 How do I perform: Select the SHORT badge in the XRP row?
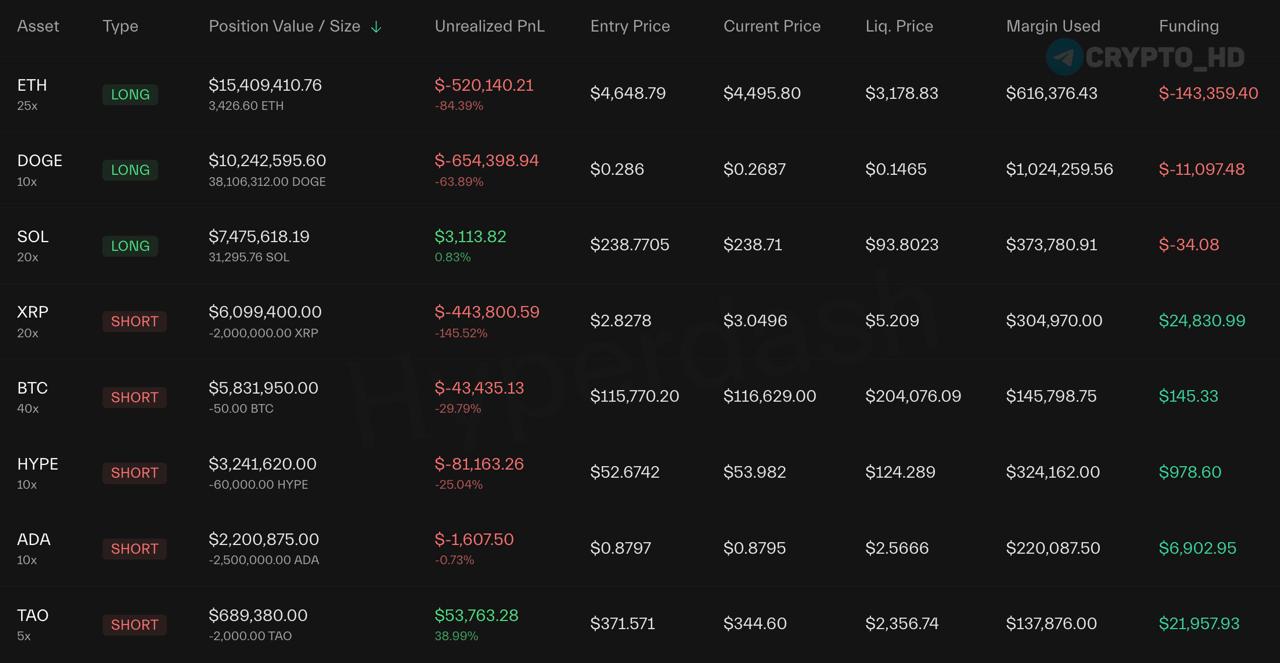click(x=134, y=321)
